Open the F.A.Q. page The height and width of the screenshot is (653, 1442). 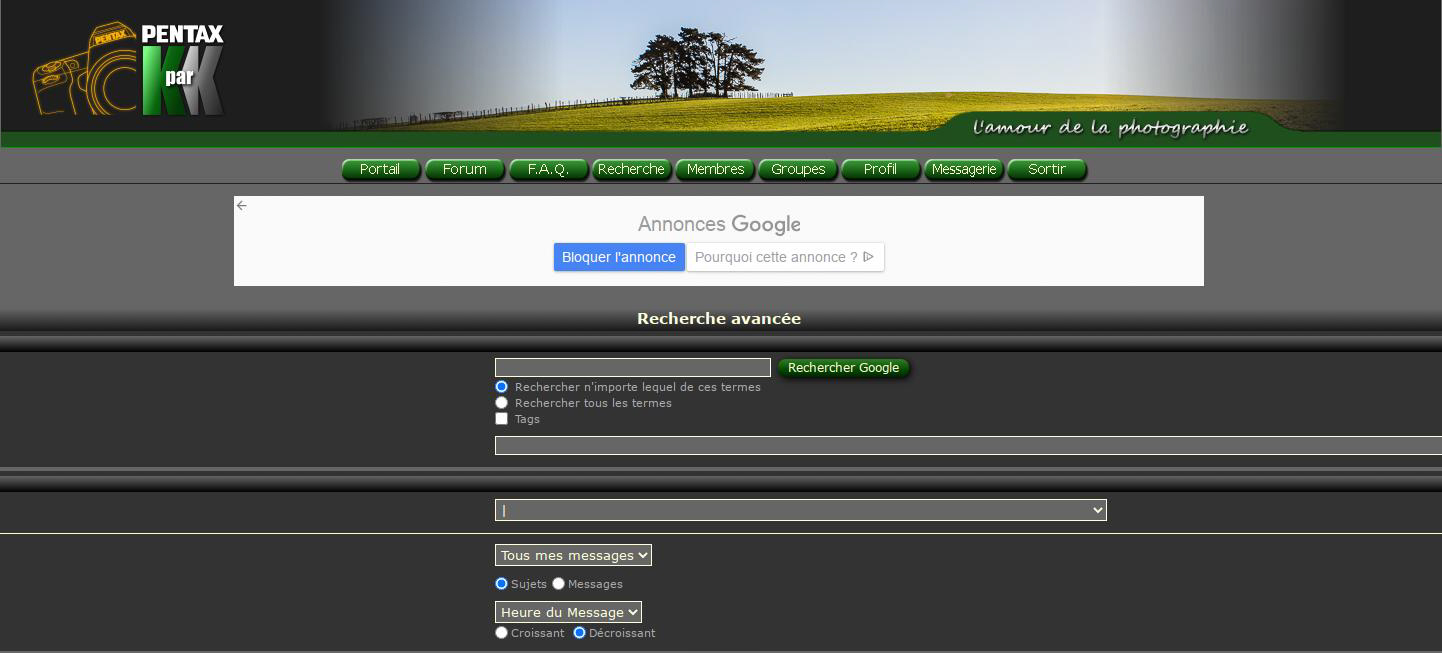(548, 170)
